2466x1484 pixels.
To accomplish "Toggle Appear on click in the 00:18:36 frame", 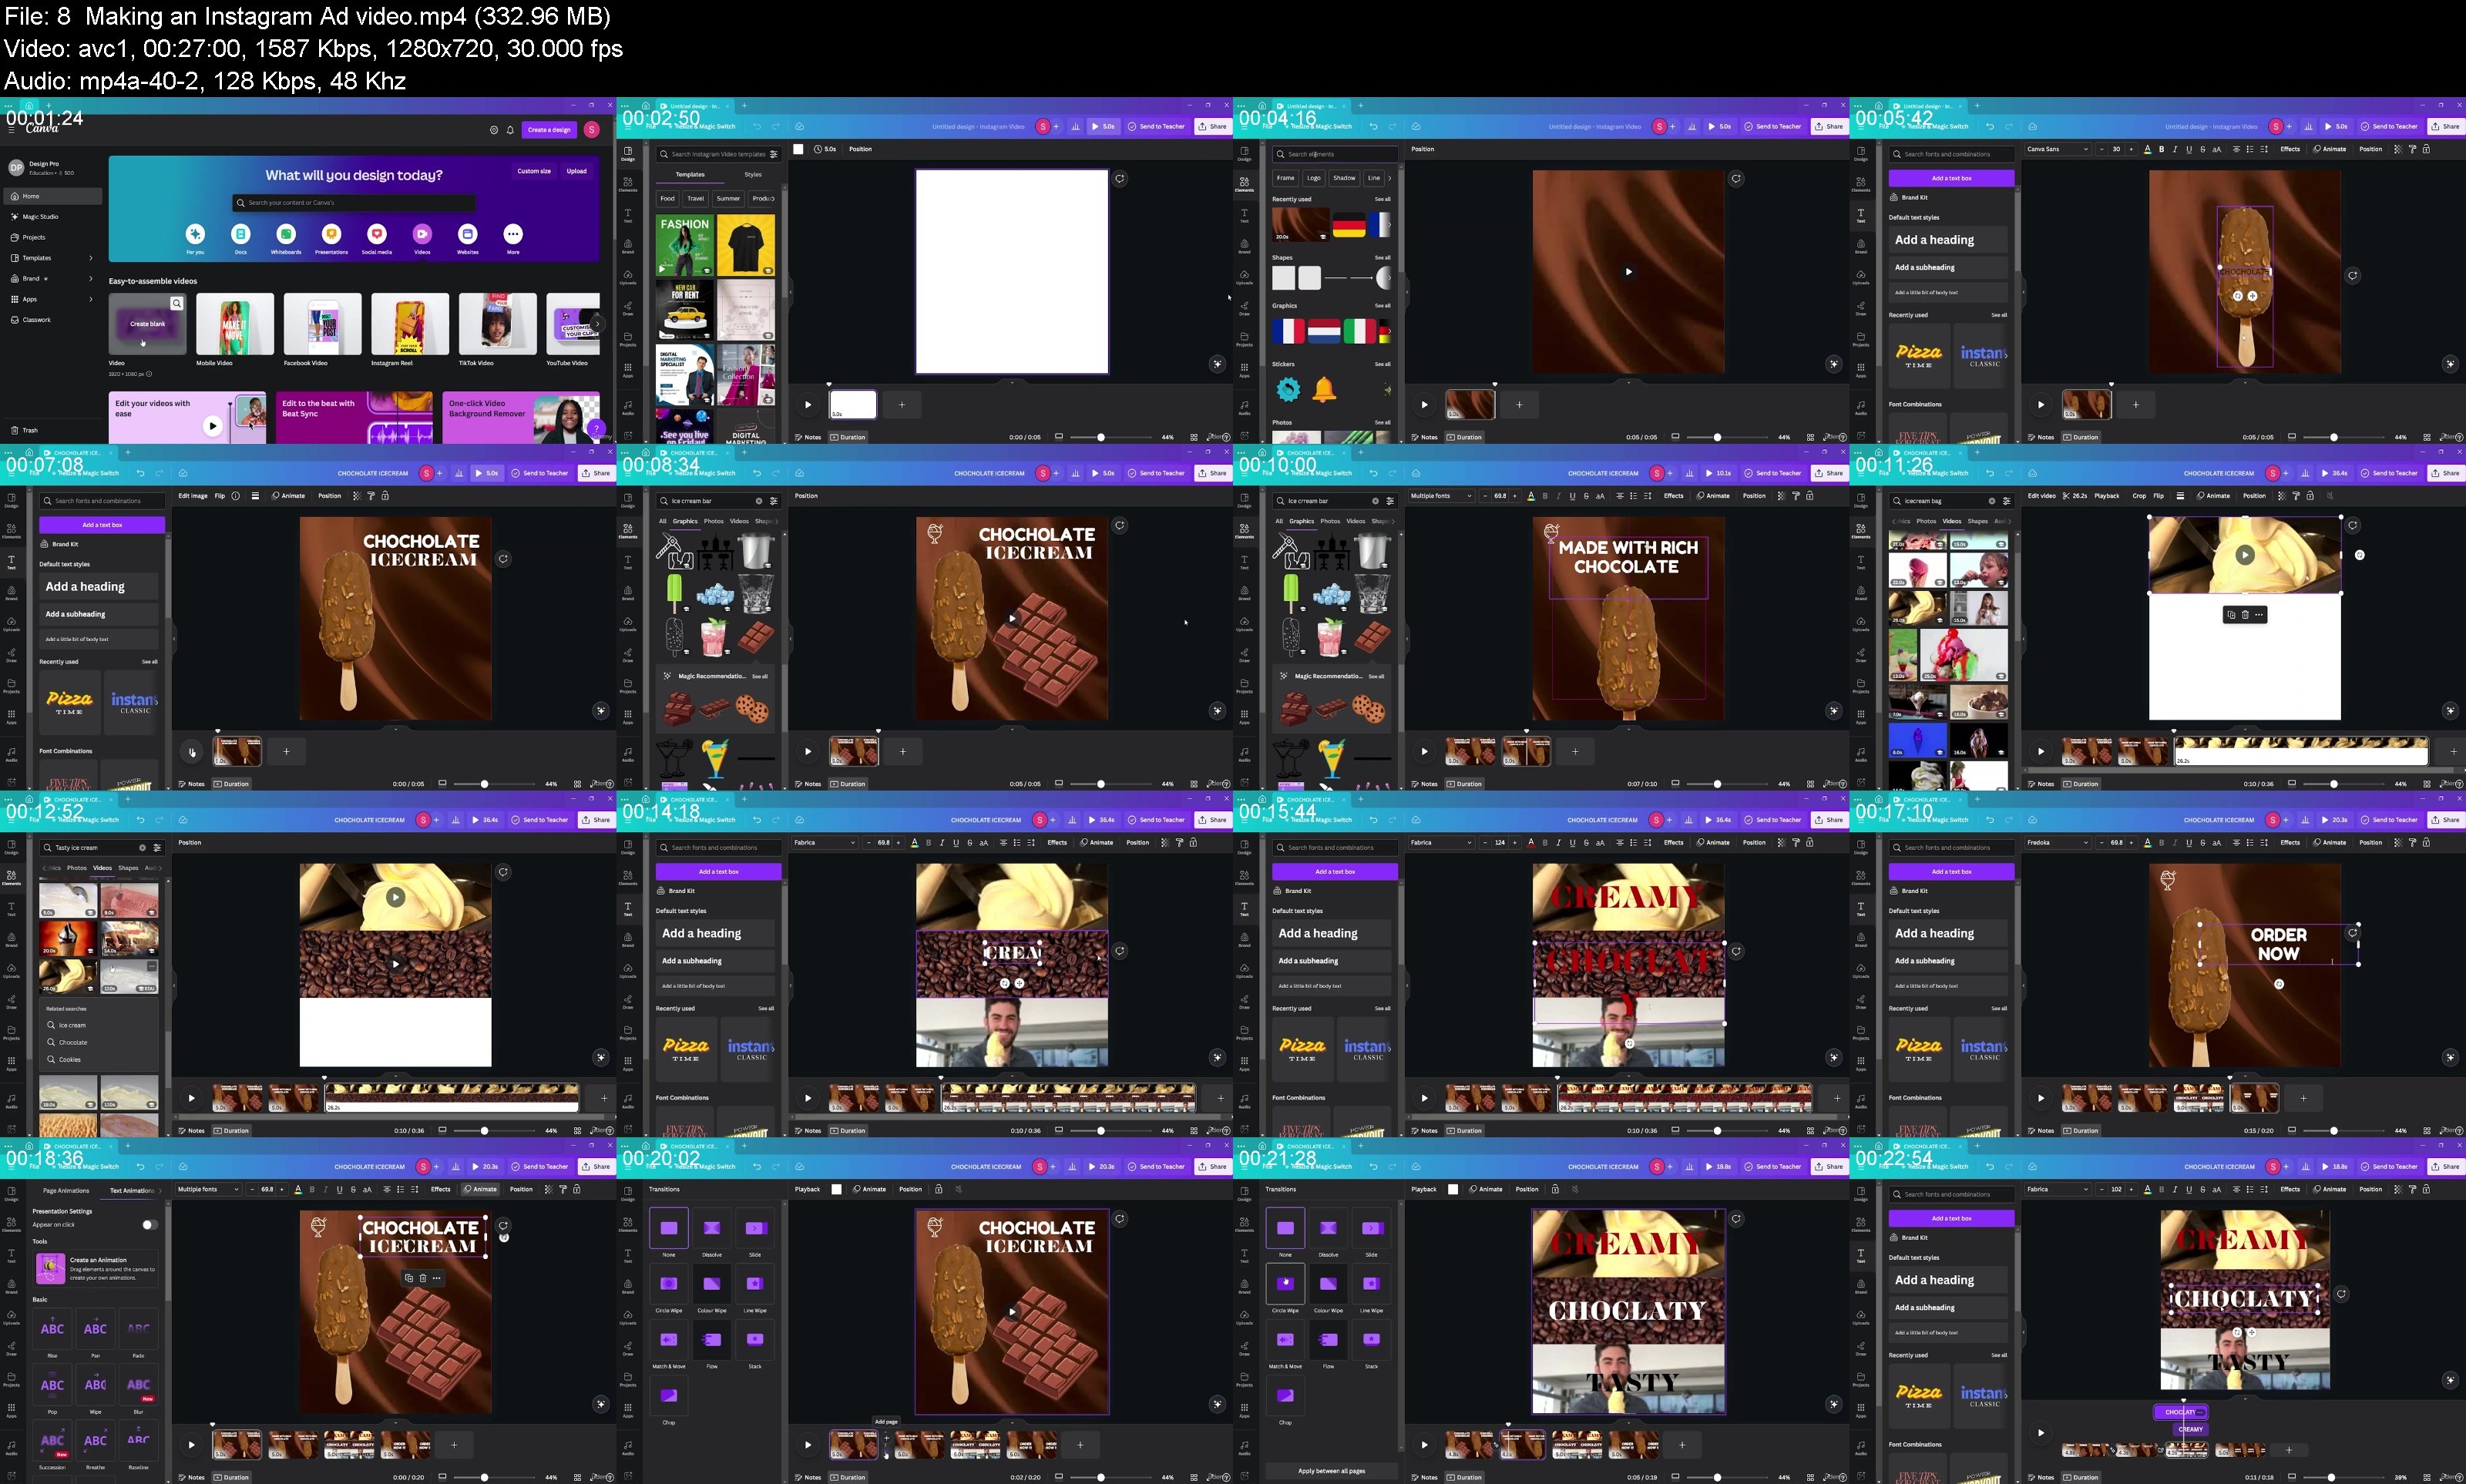I will (150, 1225).
